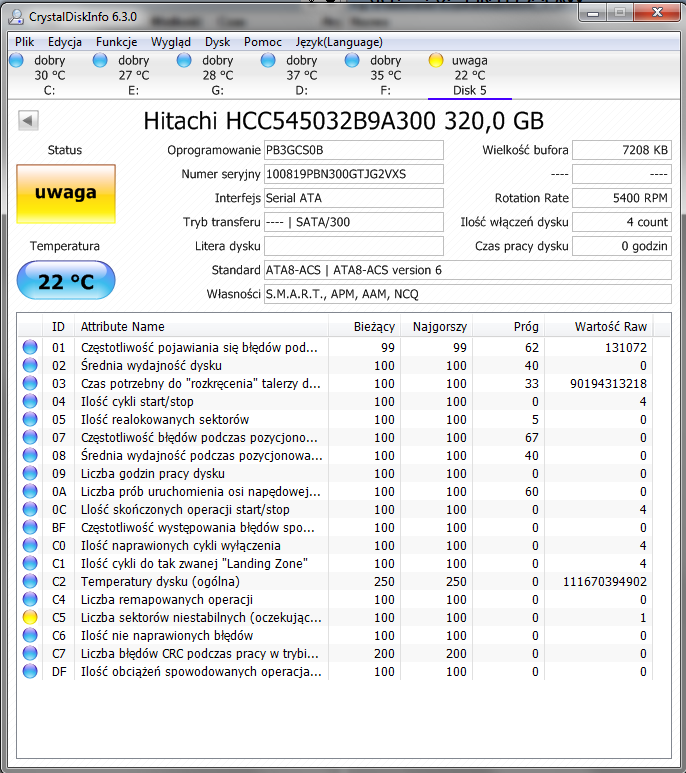Viewport: 686px width, 773px height.
Task: Select disk D: status tab
Action: [x=301, y=75]
